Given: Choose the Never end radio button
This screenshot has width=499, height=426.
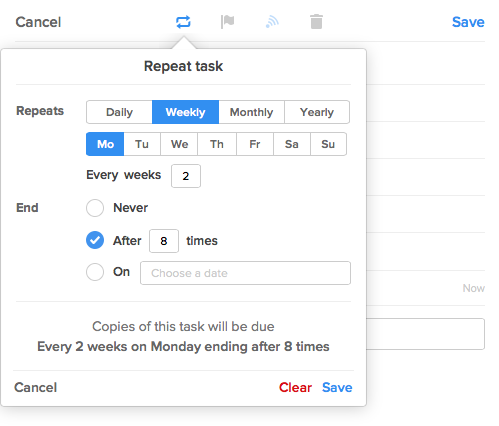Looking at the screenshot, I should pos(95,208).
